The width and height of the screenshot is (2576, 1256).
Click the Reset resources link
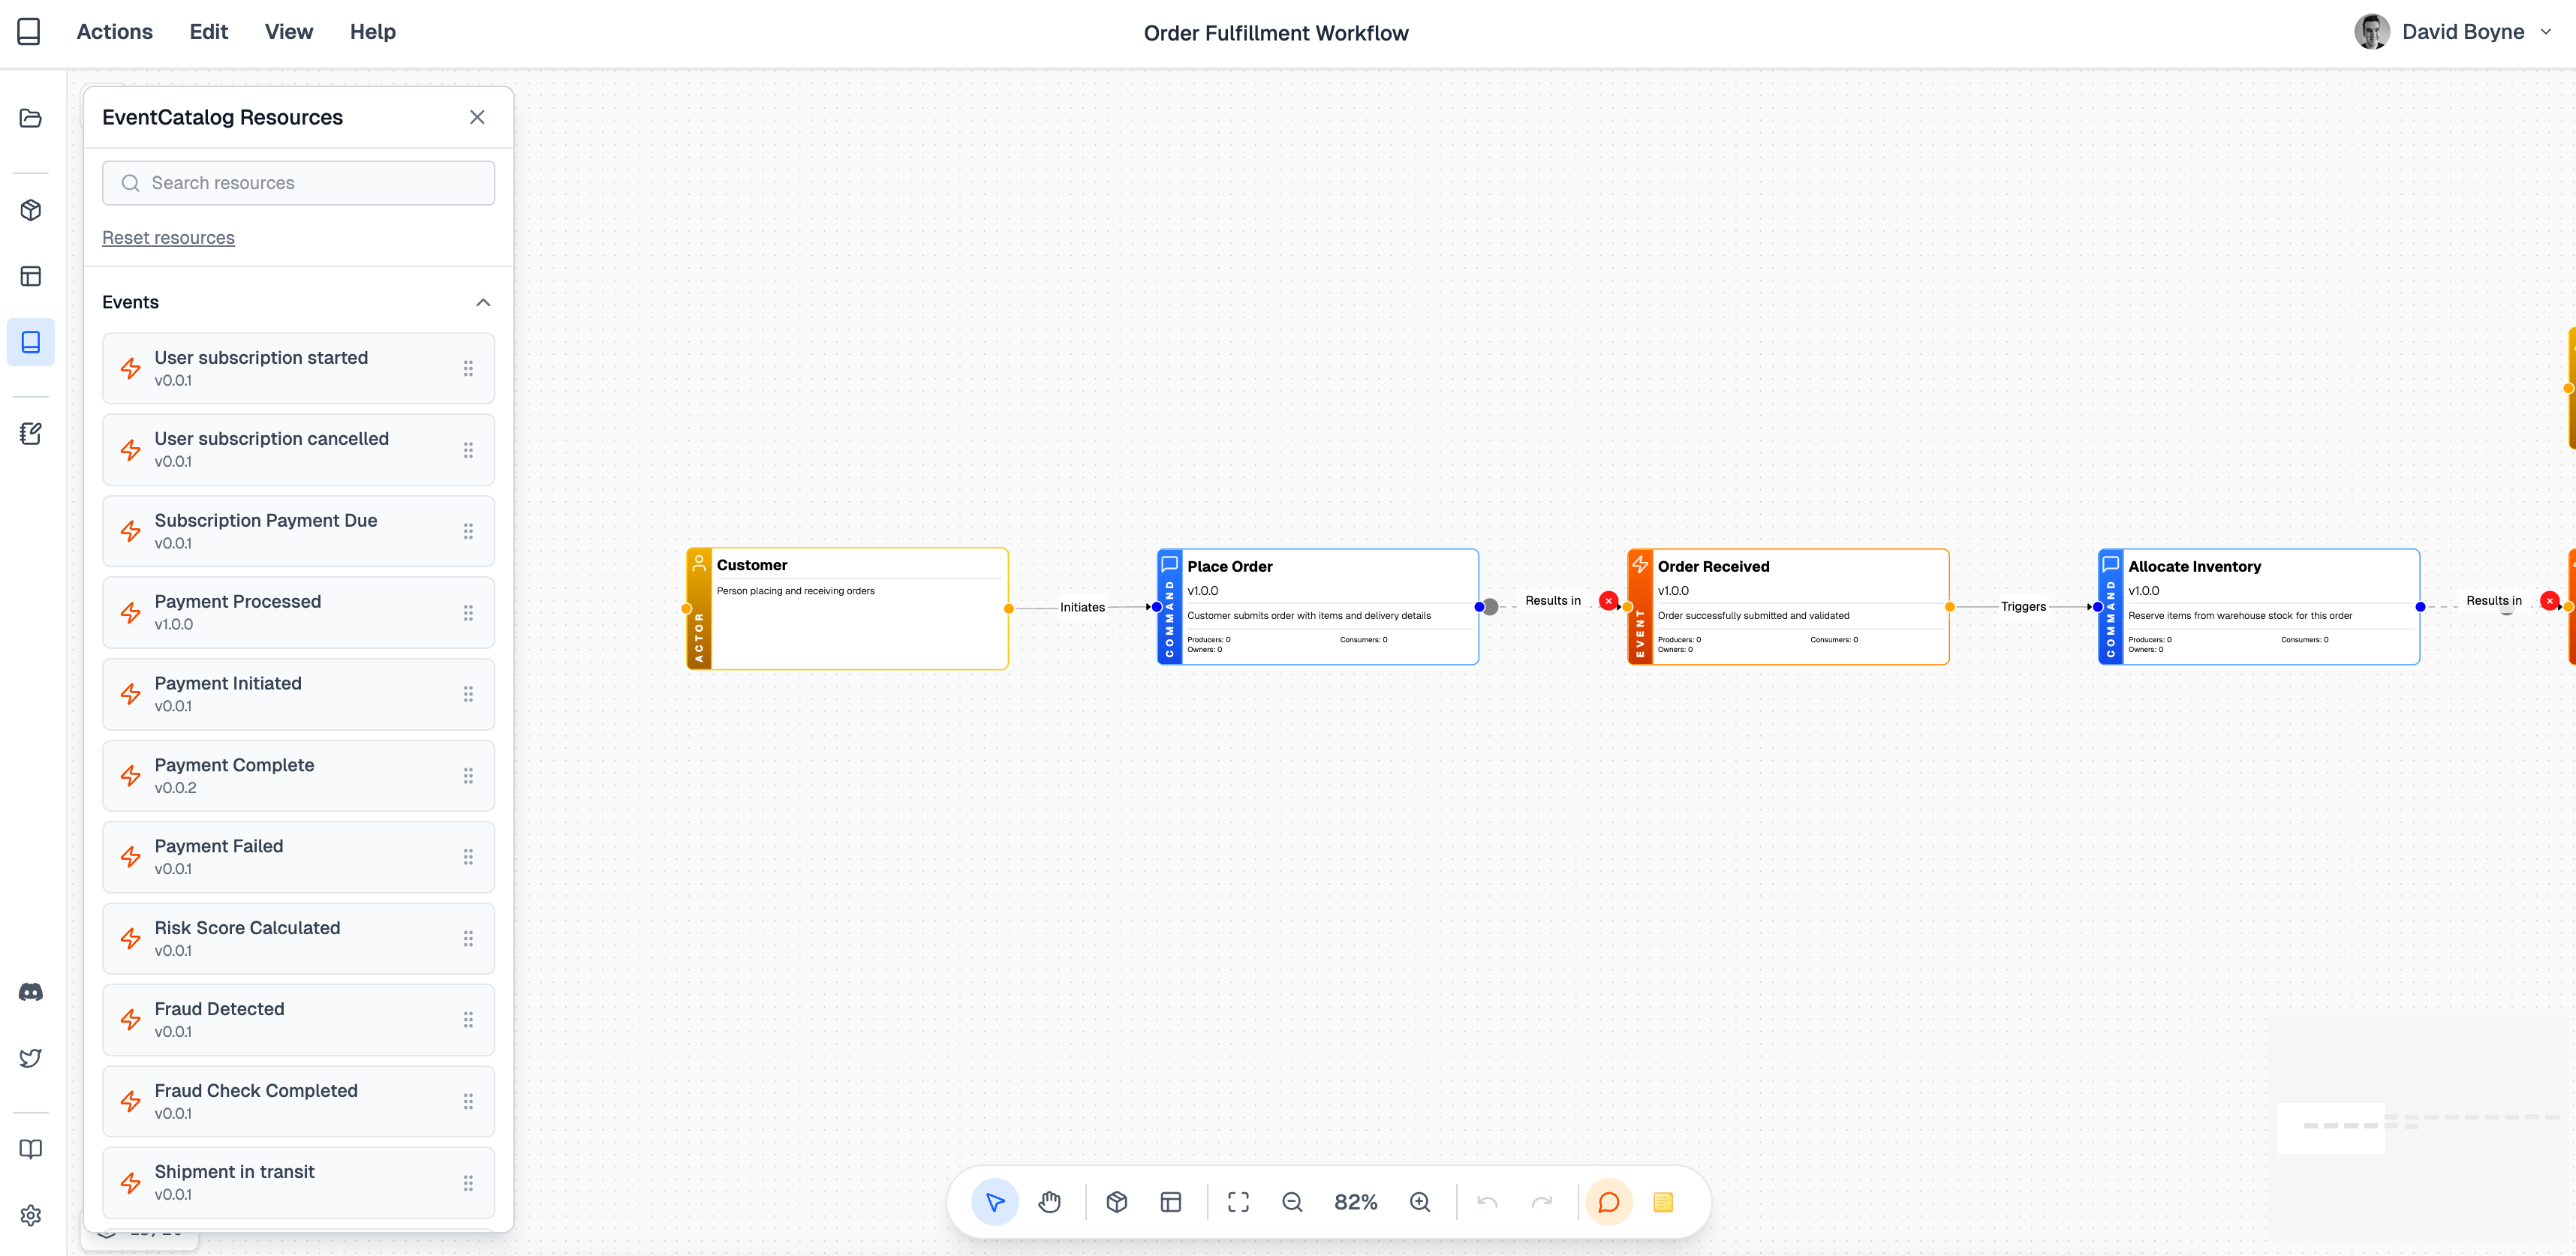168,237
